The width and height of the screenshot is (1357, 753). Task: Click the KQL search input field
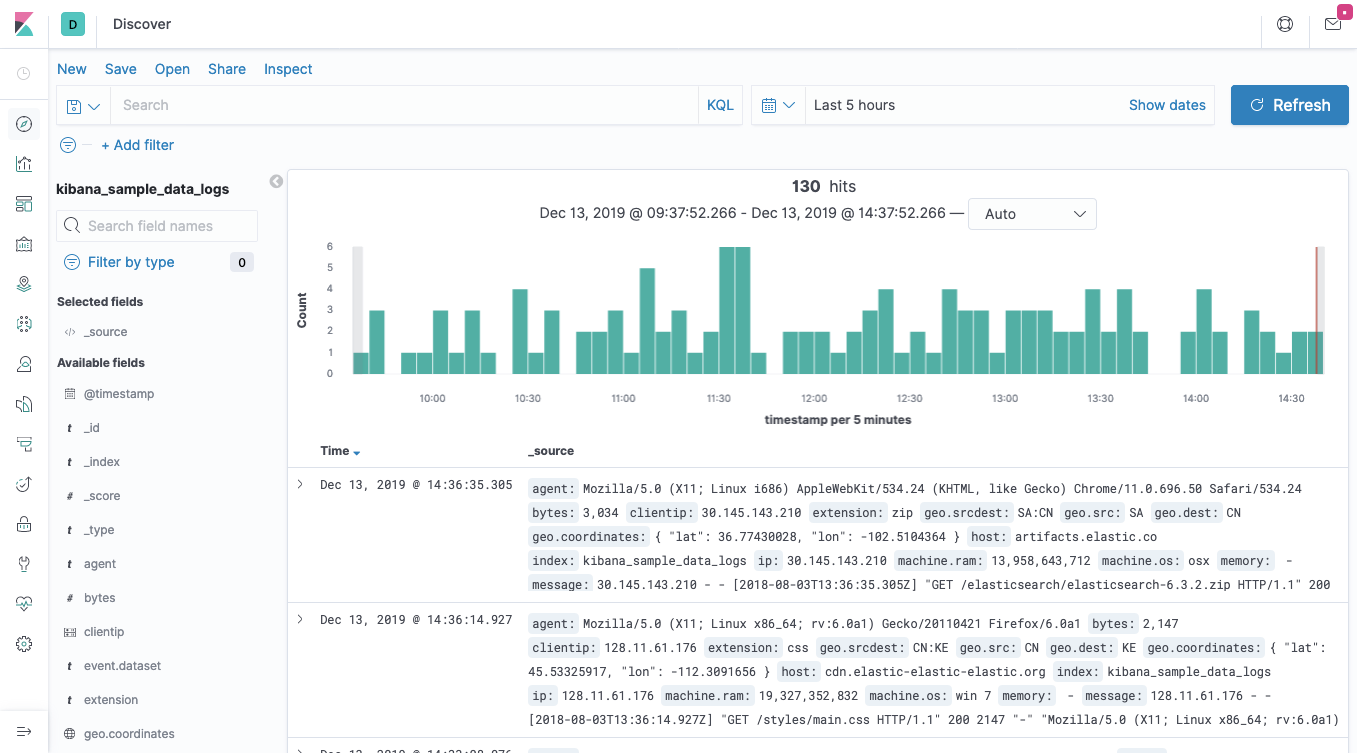click(x=400, y=105)
